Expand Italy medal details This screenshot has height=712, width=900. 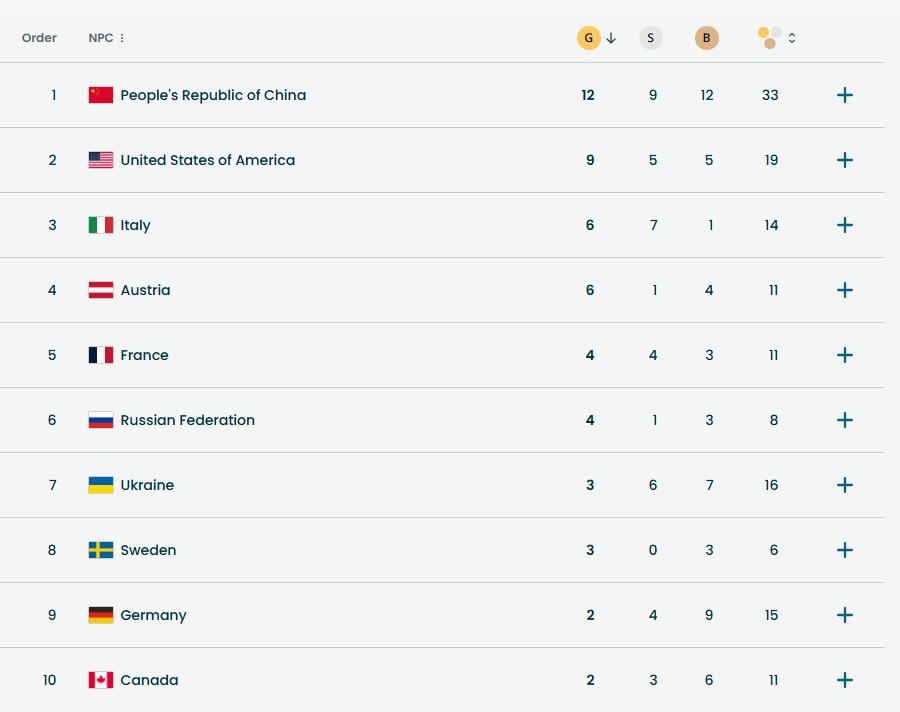point(845,225)
